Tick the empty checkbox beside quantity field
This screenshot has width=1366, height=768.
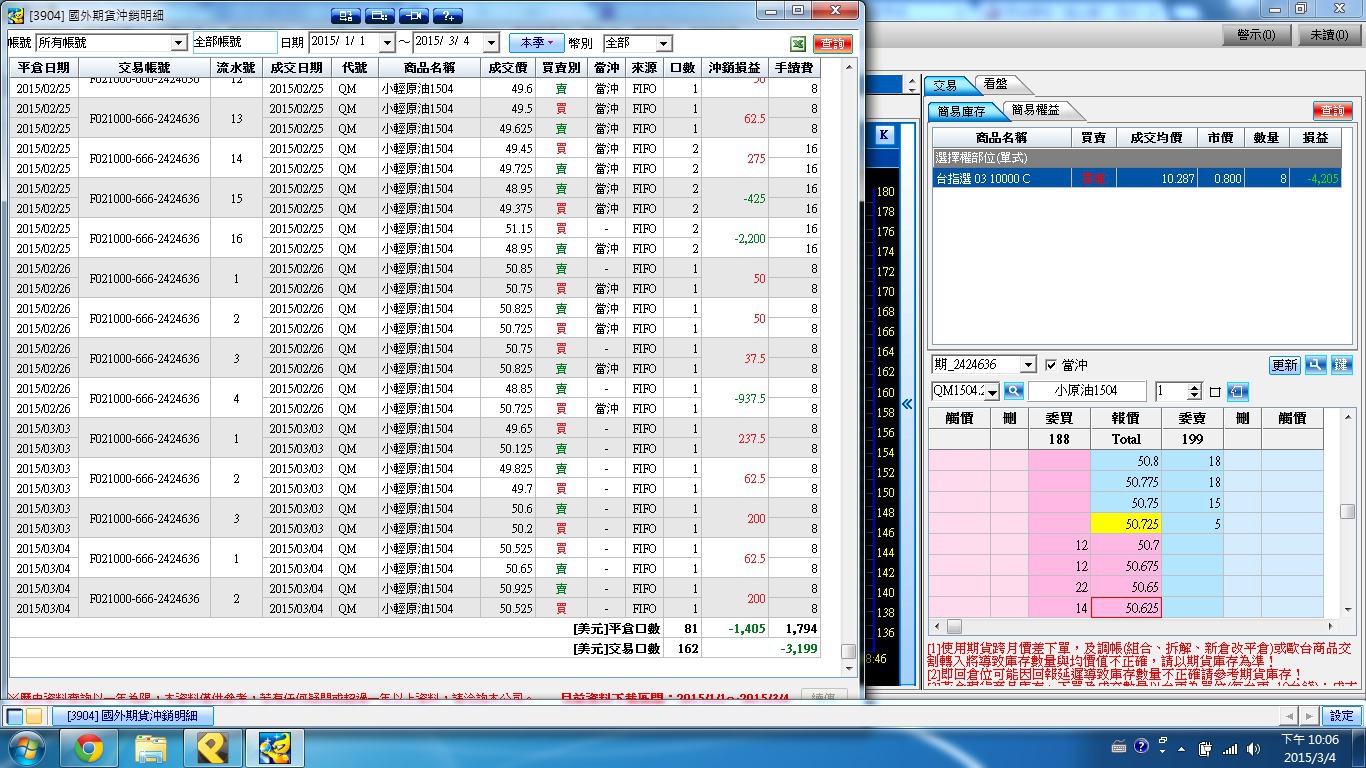click(1215, 392)
